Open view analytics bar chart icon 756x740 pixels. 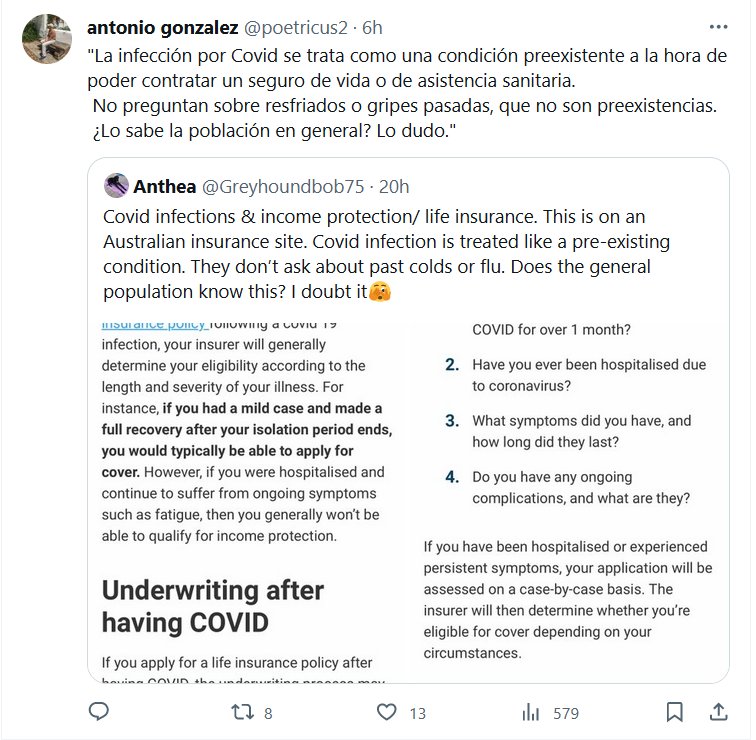pyautogui.click(x=530, y=712)
